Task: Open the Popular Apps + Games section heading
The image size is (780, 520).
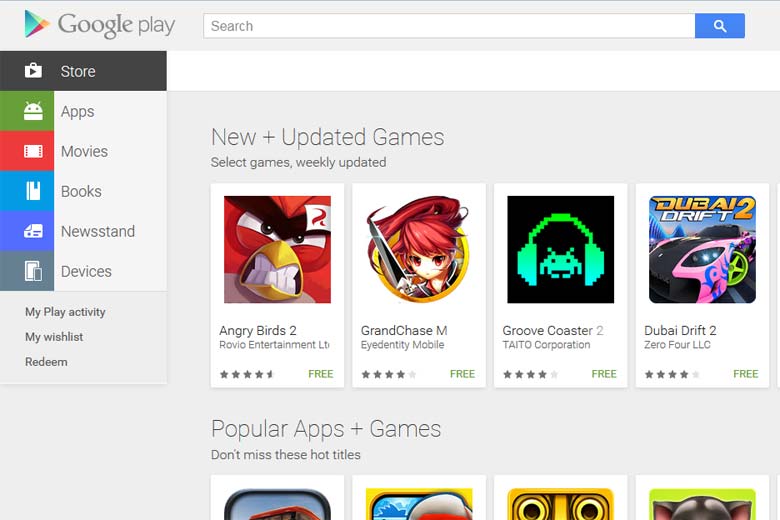Action: (x=326, y=429)
